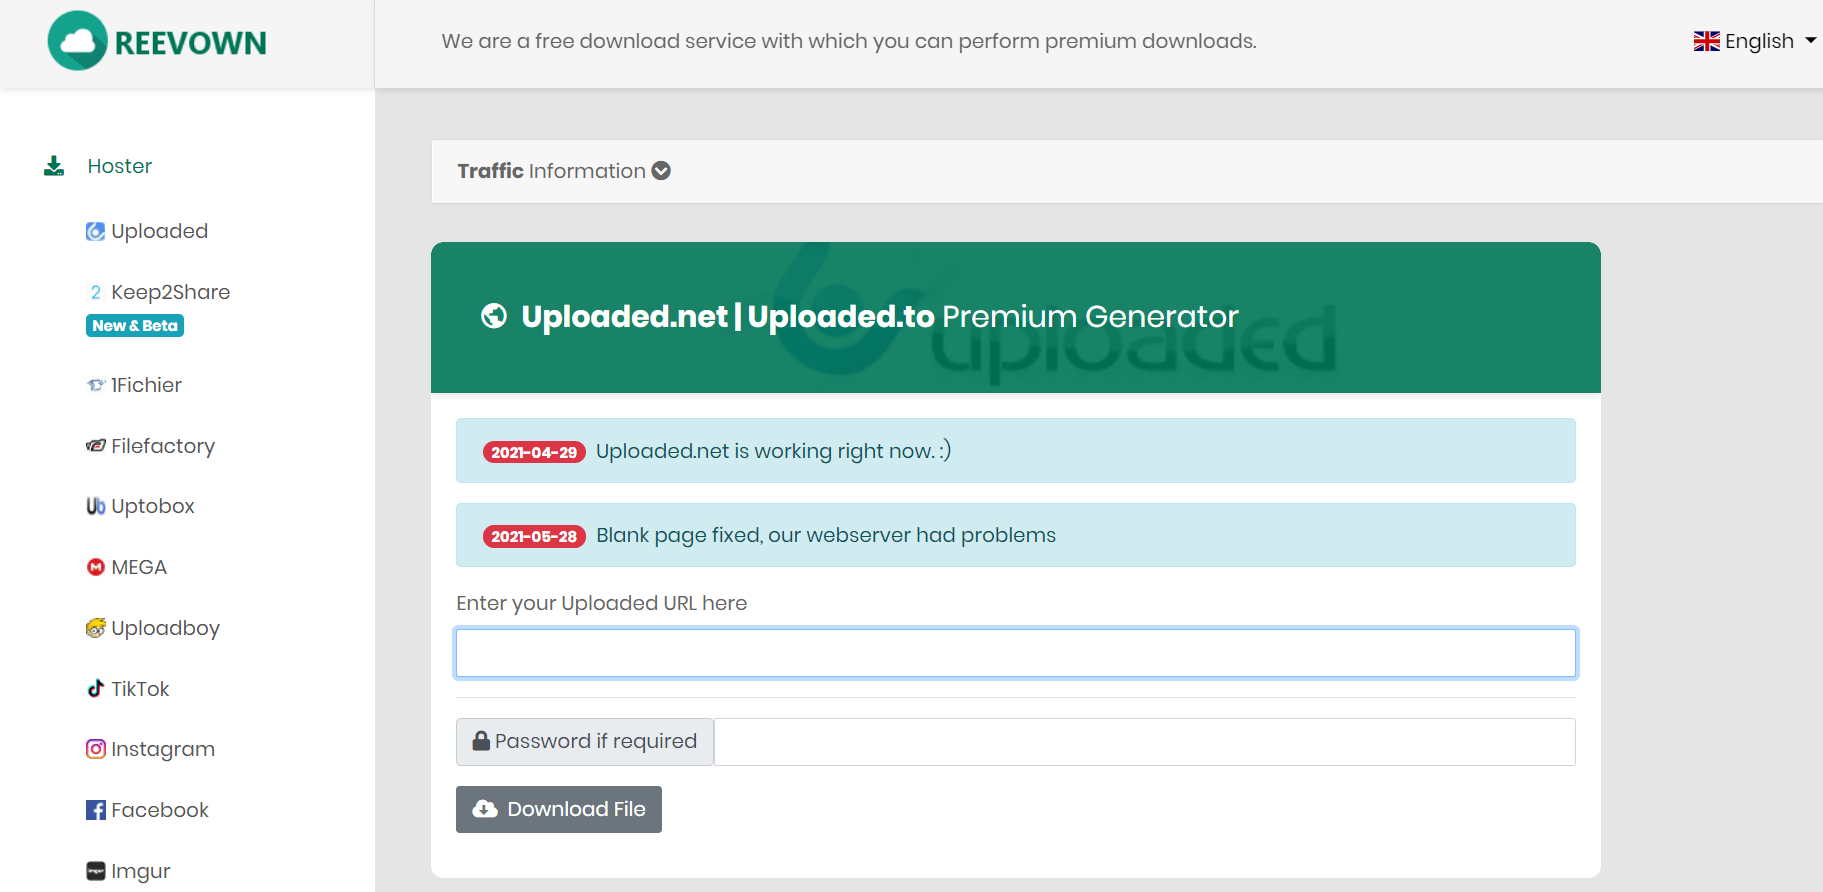Viewport: 1823px width, 892px height.
Task: Click the REEVOWN brand name text
Action: (191, 43)
